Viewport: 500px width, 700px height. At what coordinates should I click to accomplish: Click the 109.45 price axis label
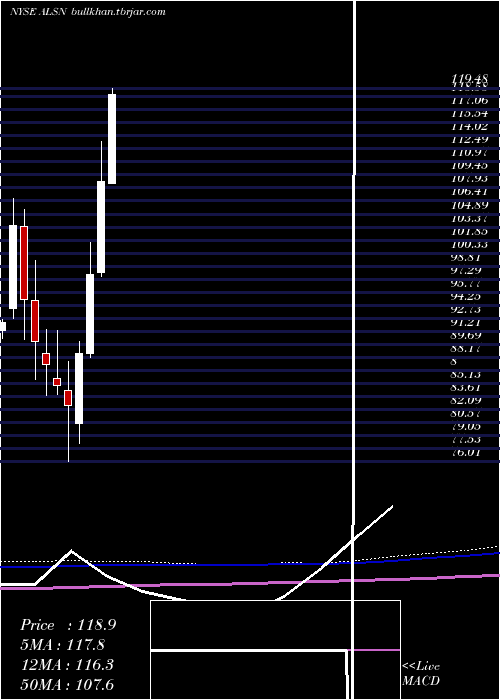coord(470,166)
